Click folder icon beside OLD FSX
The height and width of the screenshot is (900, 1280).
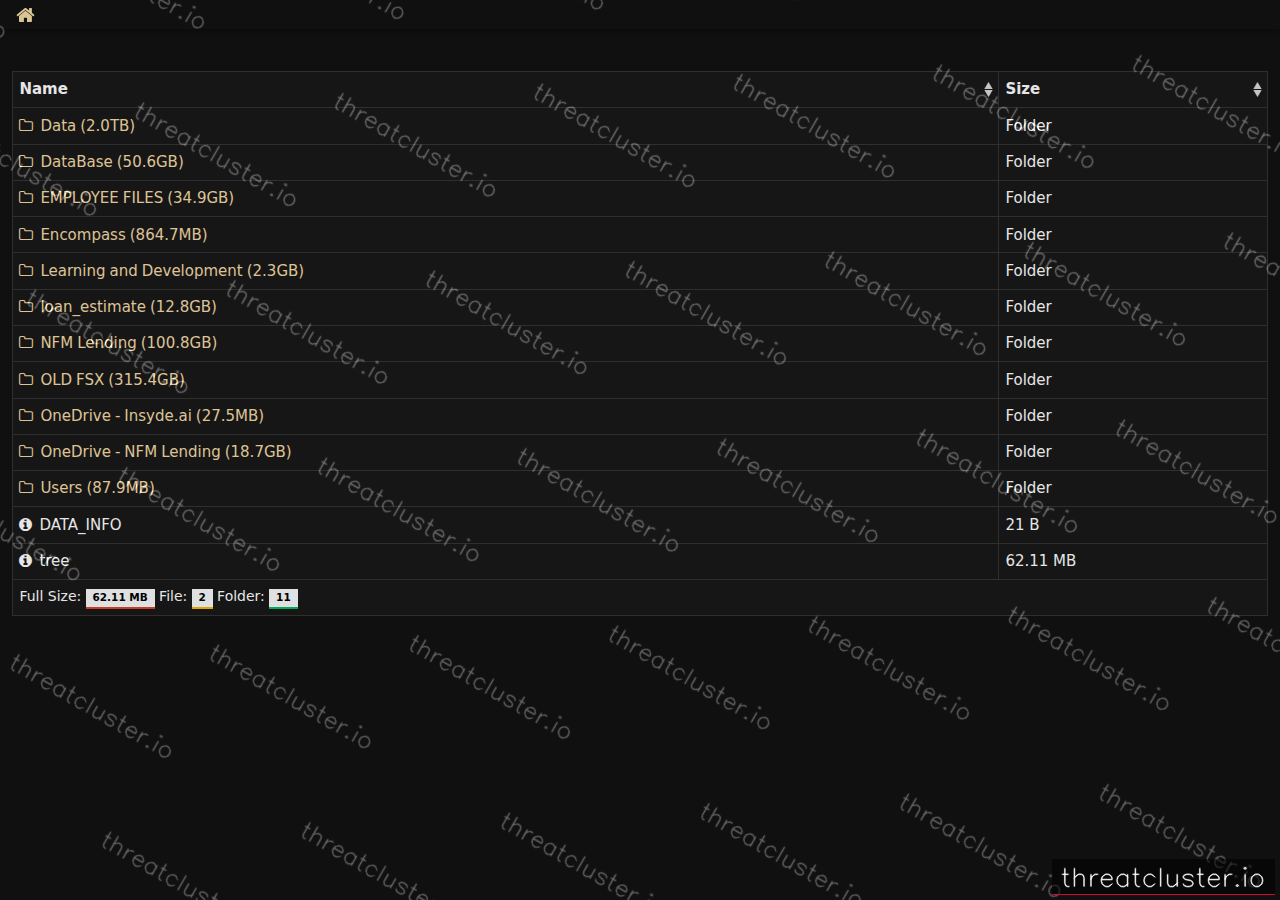(26, 380)
